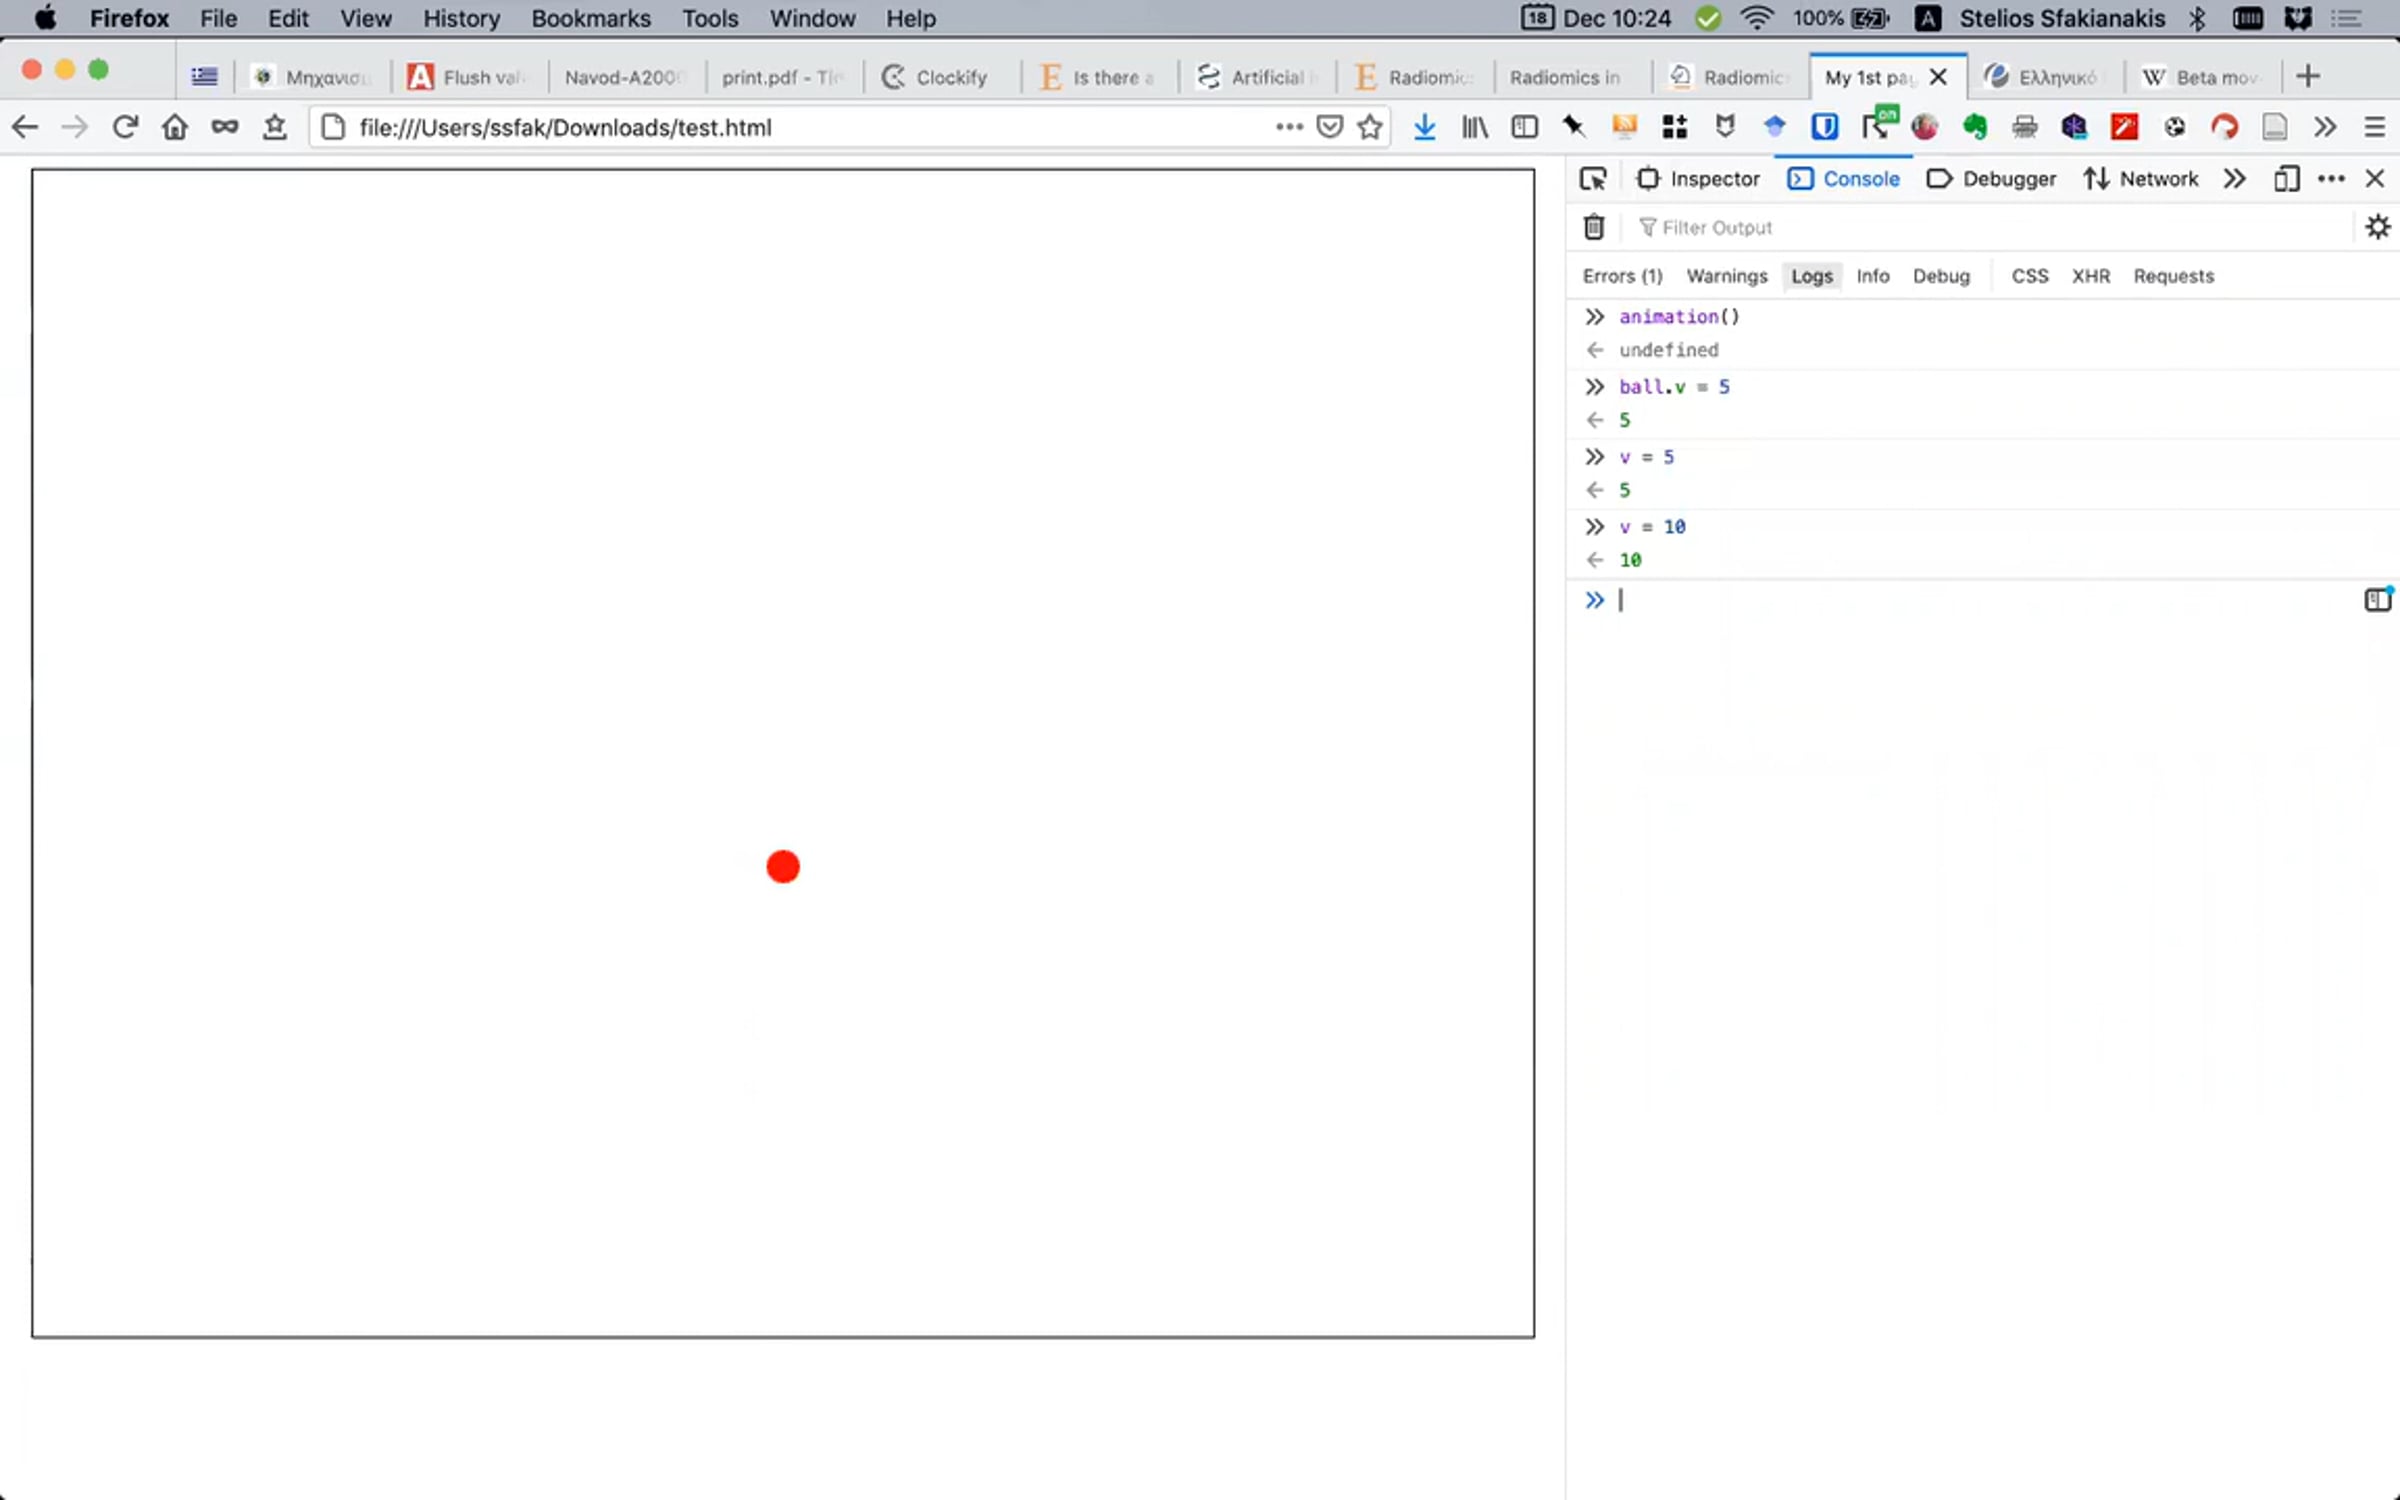Clear the console output with trash icon
The image size is (2400, 1500).
tap(1594, 227)
